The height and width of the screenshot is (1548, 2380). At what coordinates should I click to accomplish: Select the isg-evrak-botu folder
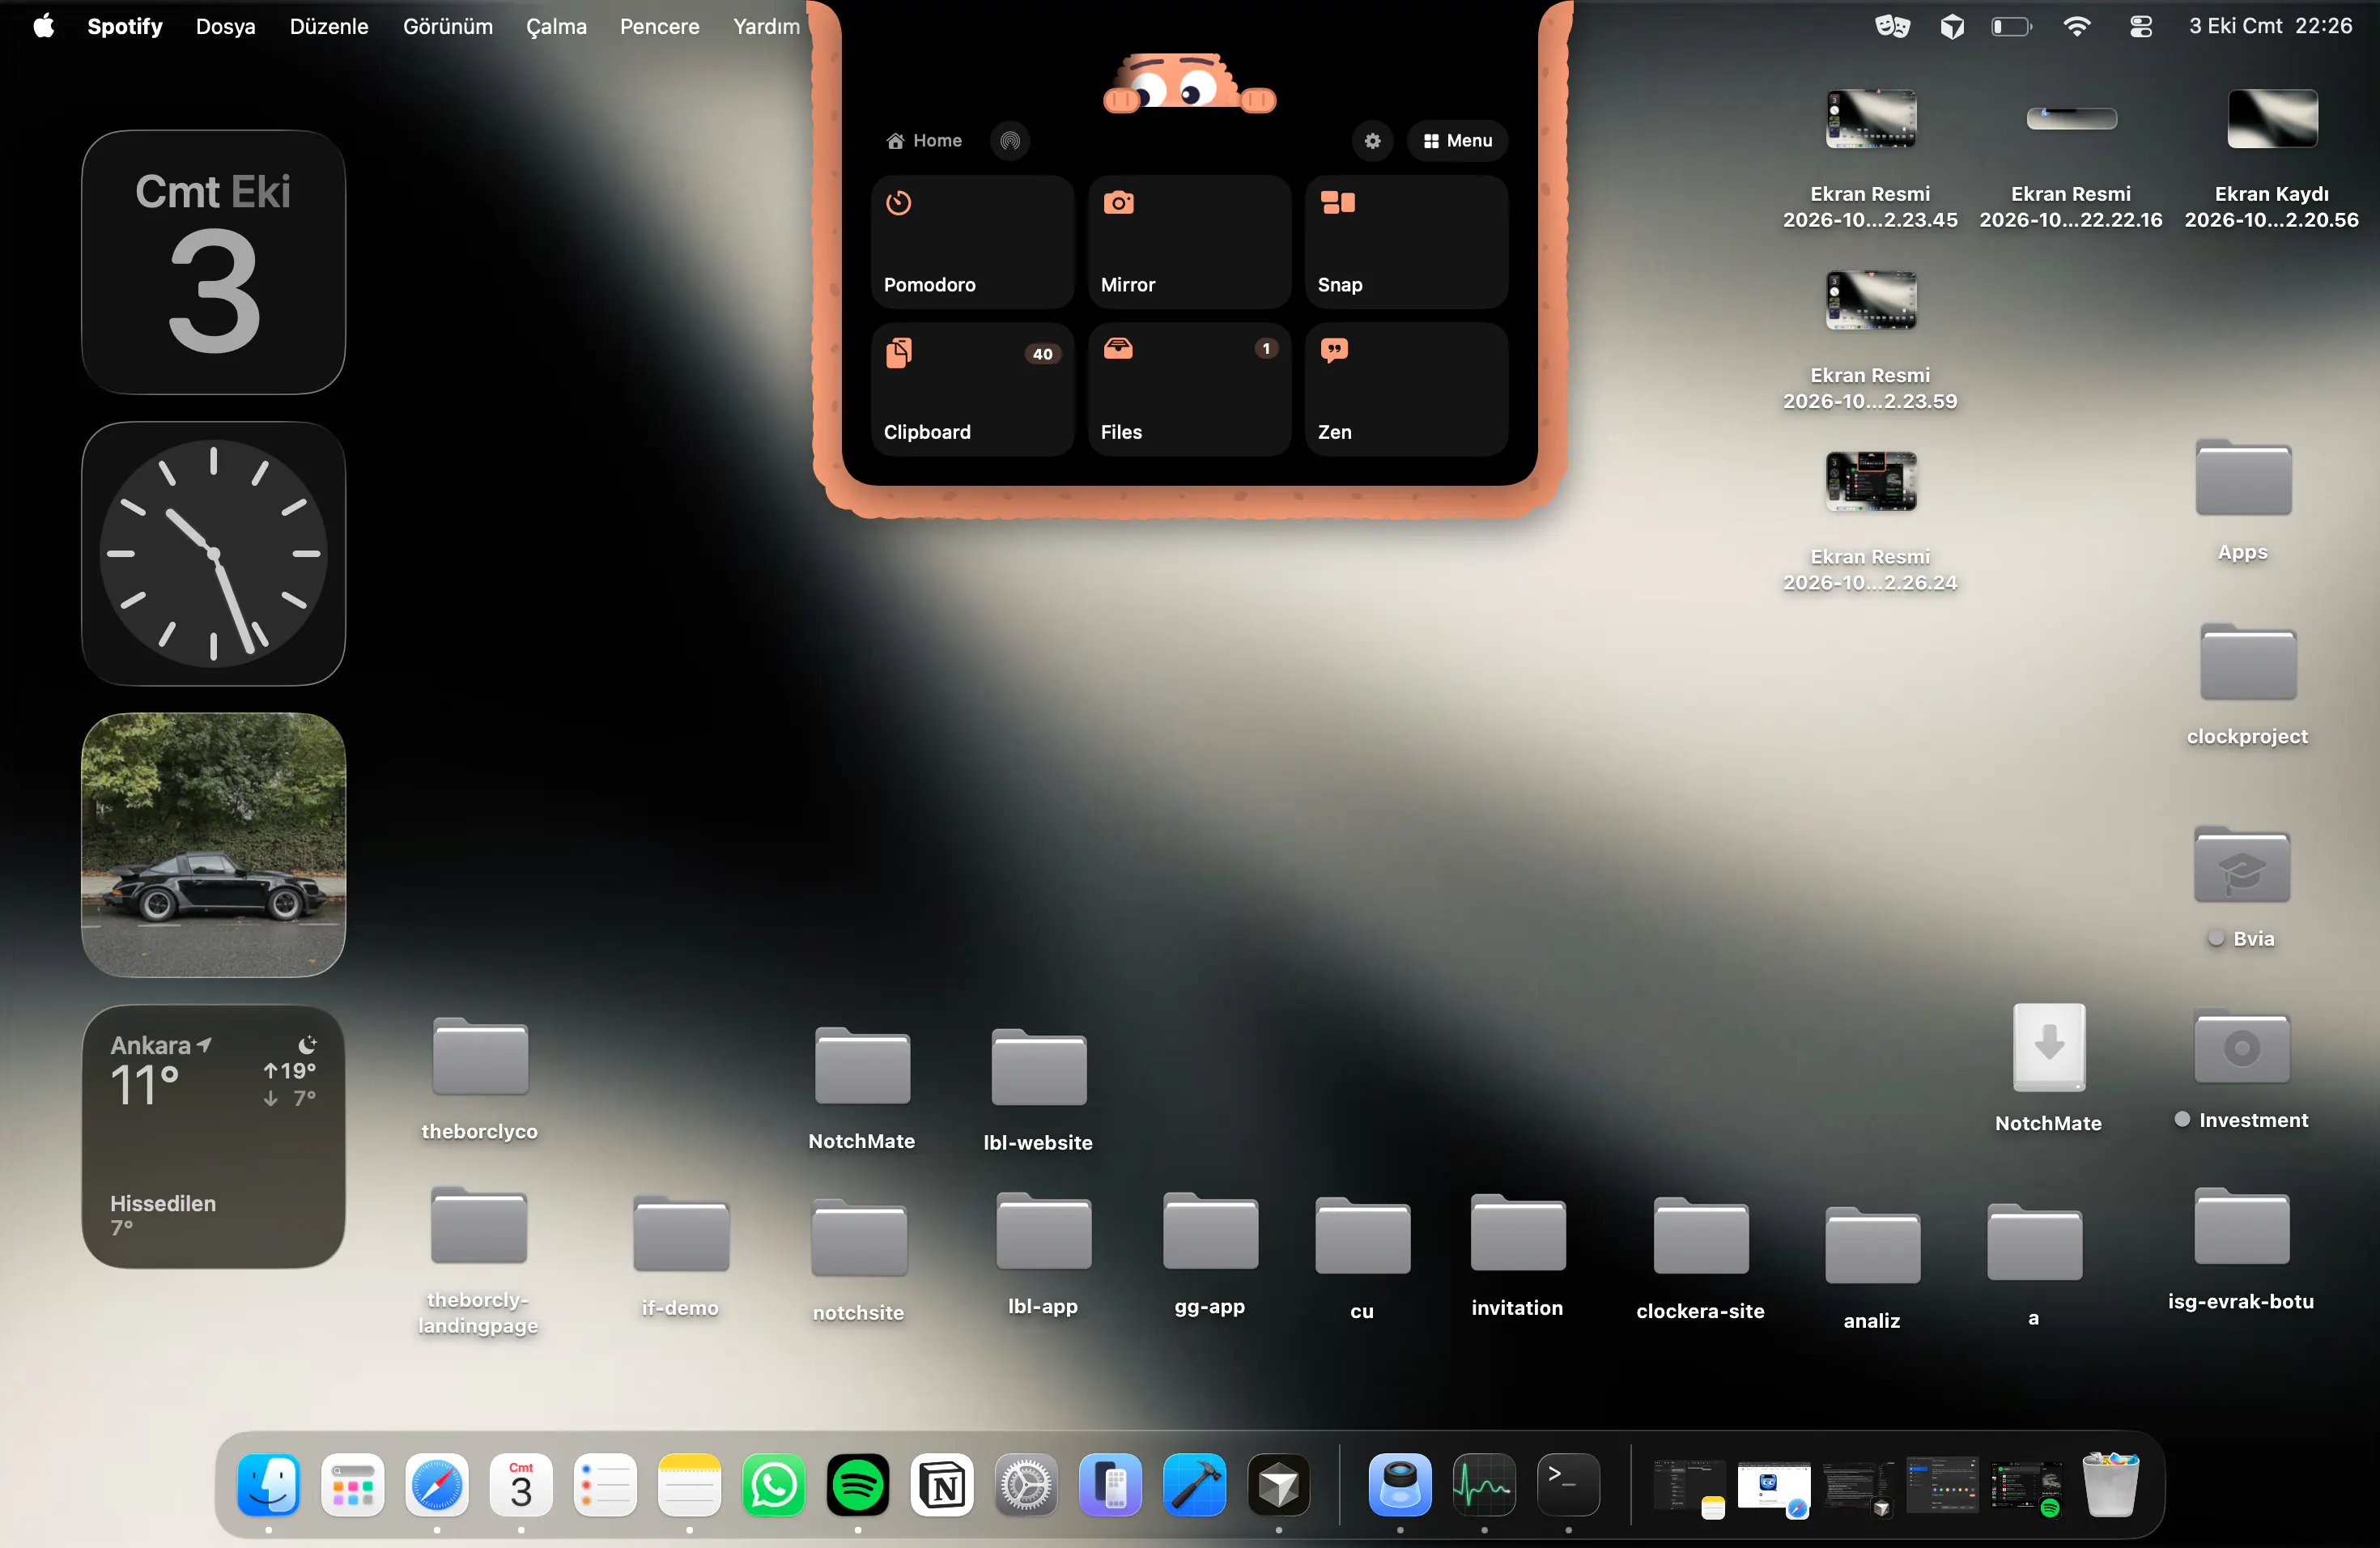2241,1227
